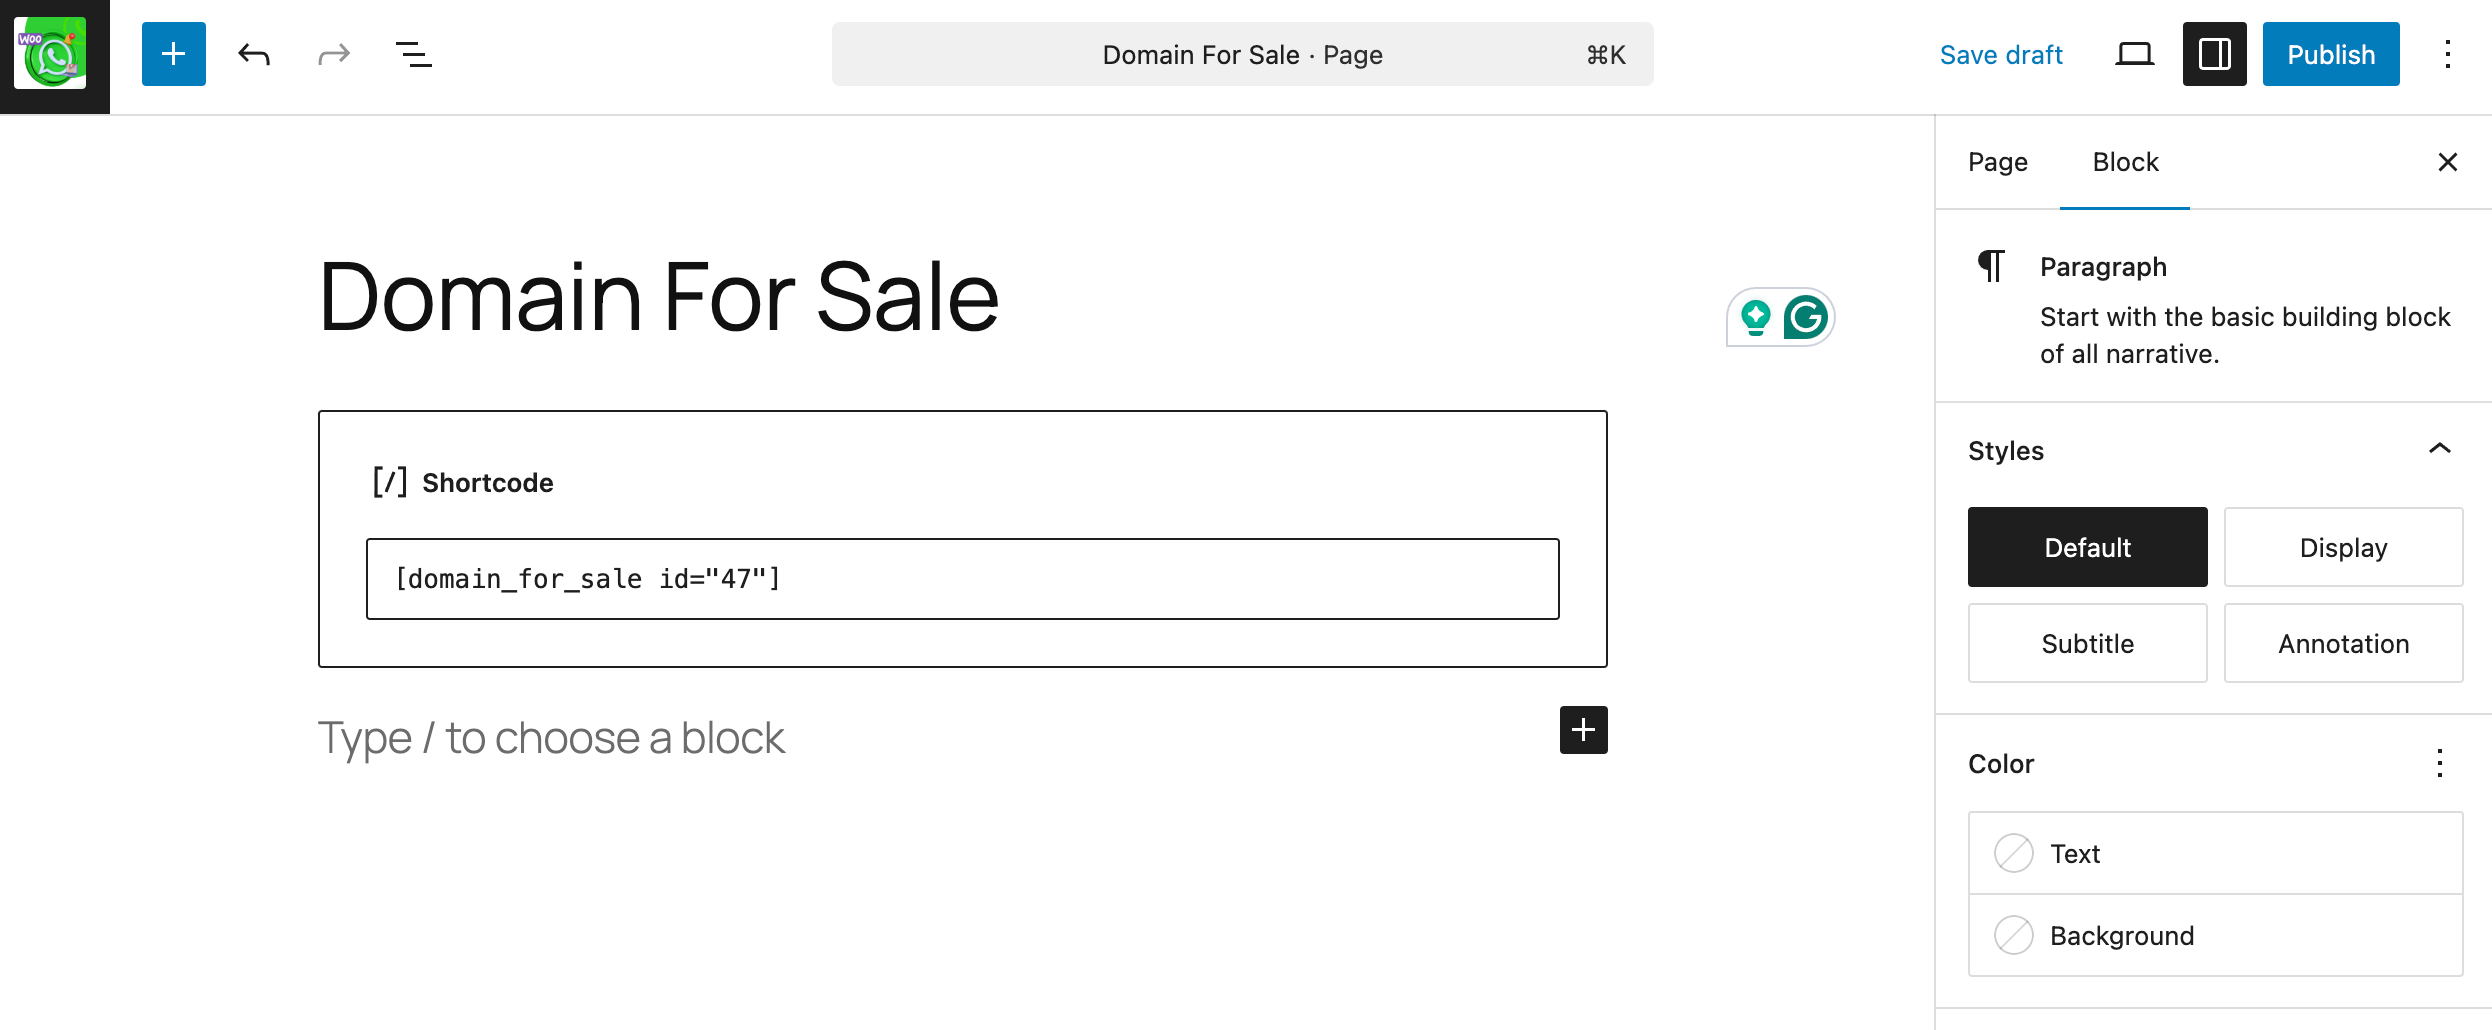
Task: Click the Grammarly icon
Action: [x=1806, y=318]
